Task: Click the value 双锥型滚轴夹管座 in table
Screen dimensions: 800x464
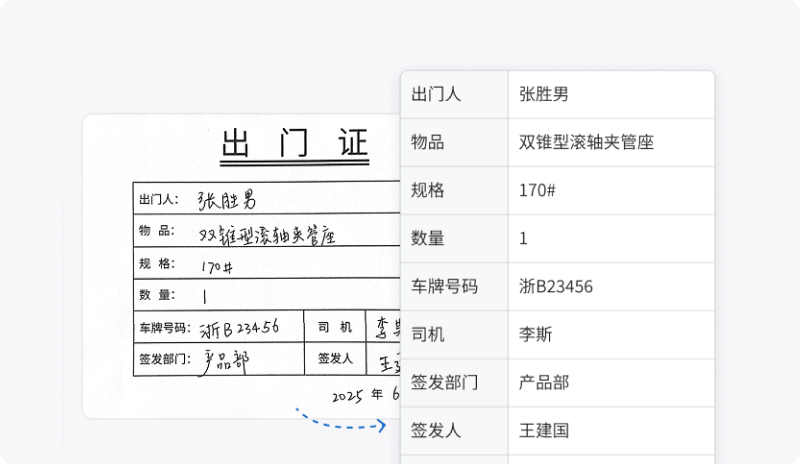Action: (x=587, y=143)
